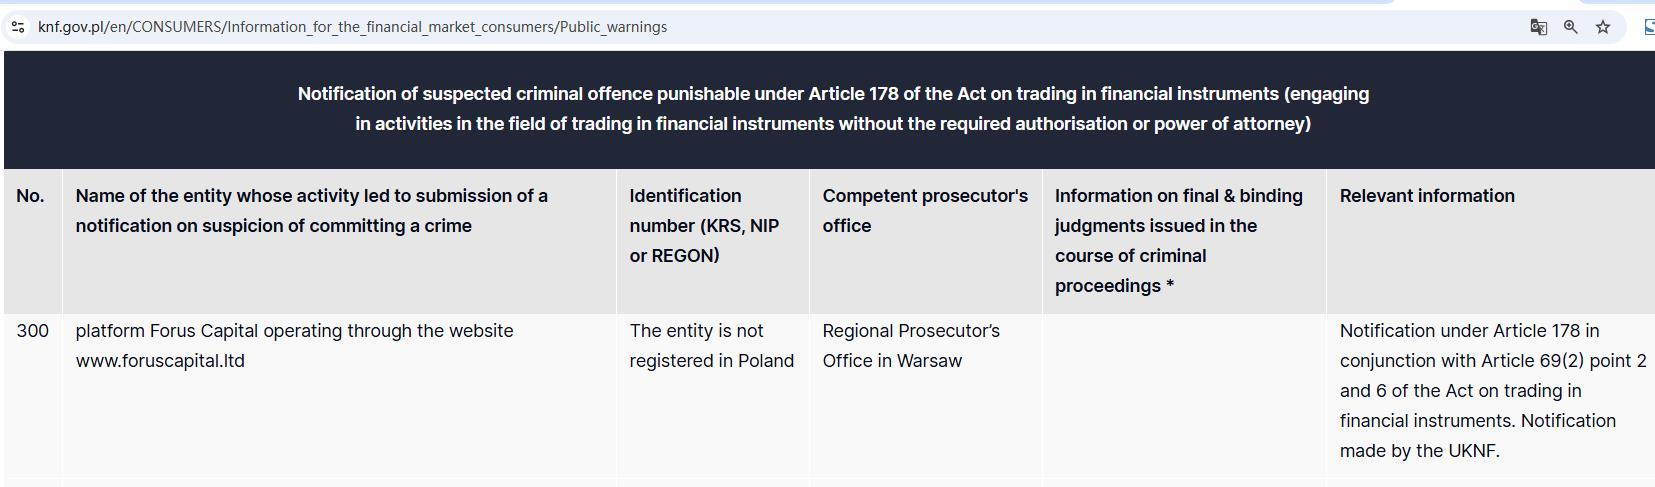The image size is (1655, 487).
Task: Click the Article 178 notification table title
Action: tap(833, 109)
